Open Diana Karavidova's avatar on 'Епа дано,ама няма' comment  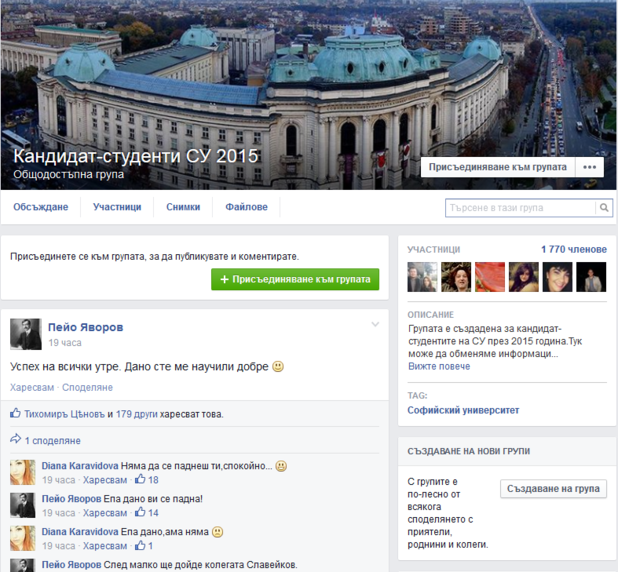click(x=23, y=538)
